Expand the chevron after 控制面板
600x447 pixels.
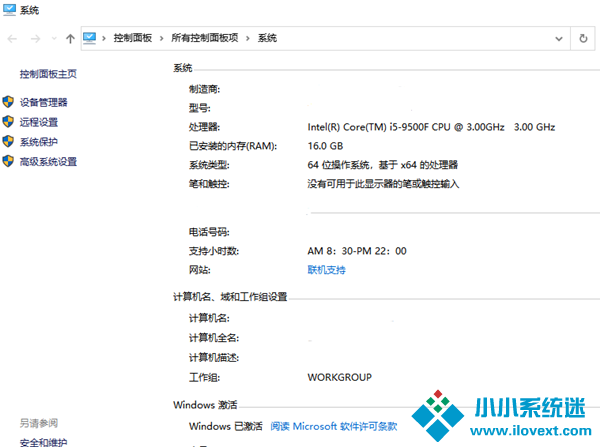(161, 38)
